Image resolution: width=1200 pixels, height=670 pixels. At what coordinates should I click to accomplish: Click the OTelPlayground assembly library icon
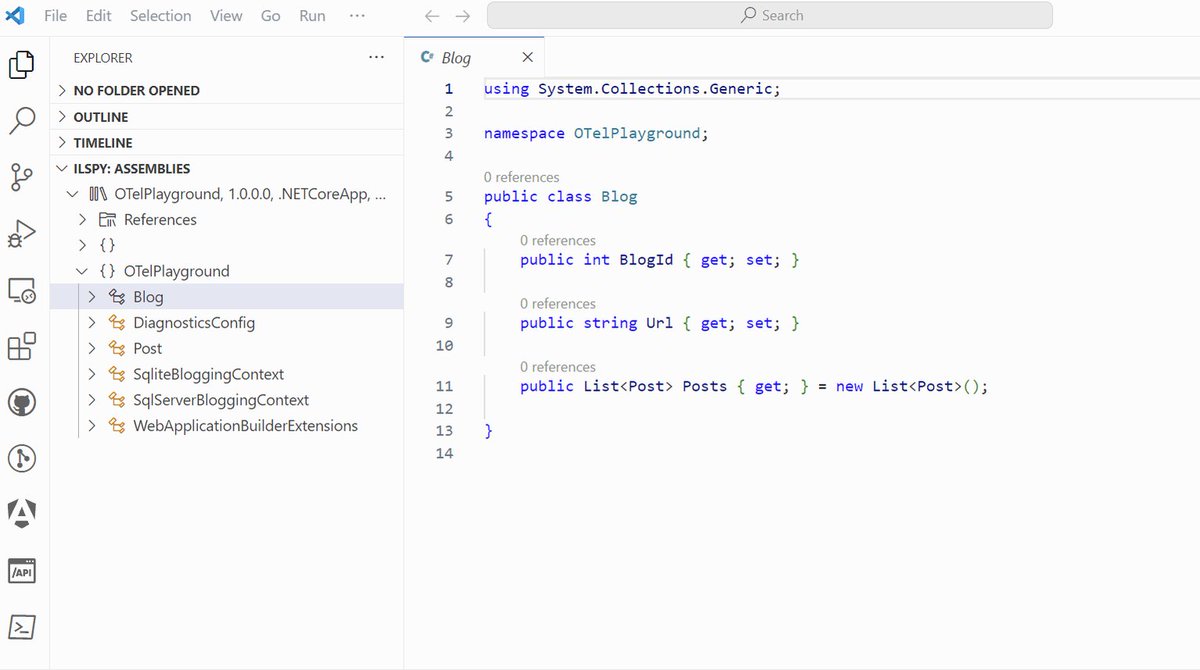coord(98,194)
